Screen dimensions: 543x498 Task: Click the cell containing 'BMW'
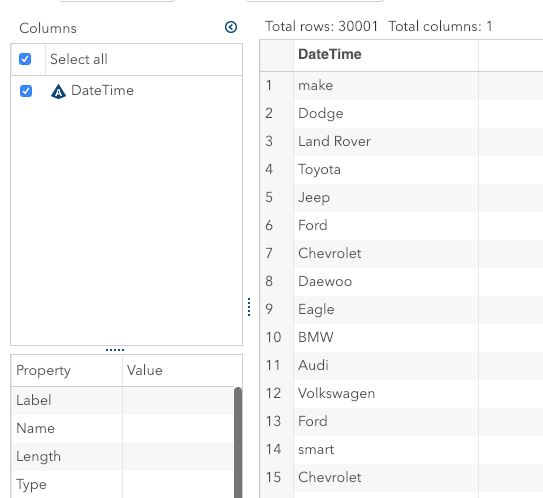386,338
